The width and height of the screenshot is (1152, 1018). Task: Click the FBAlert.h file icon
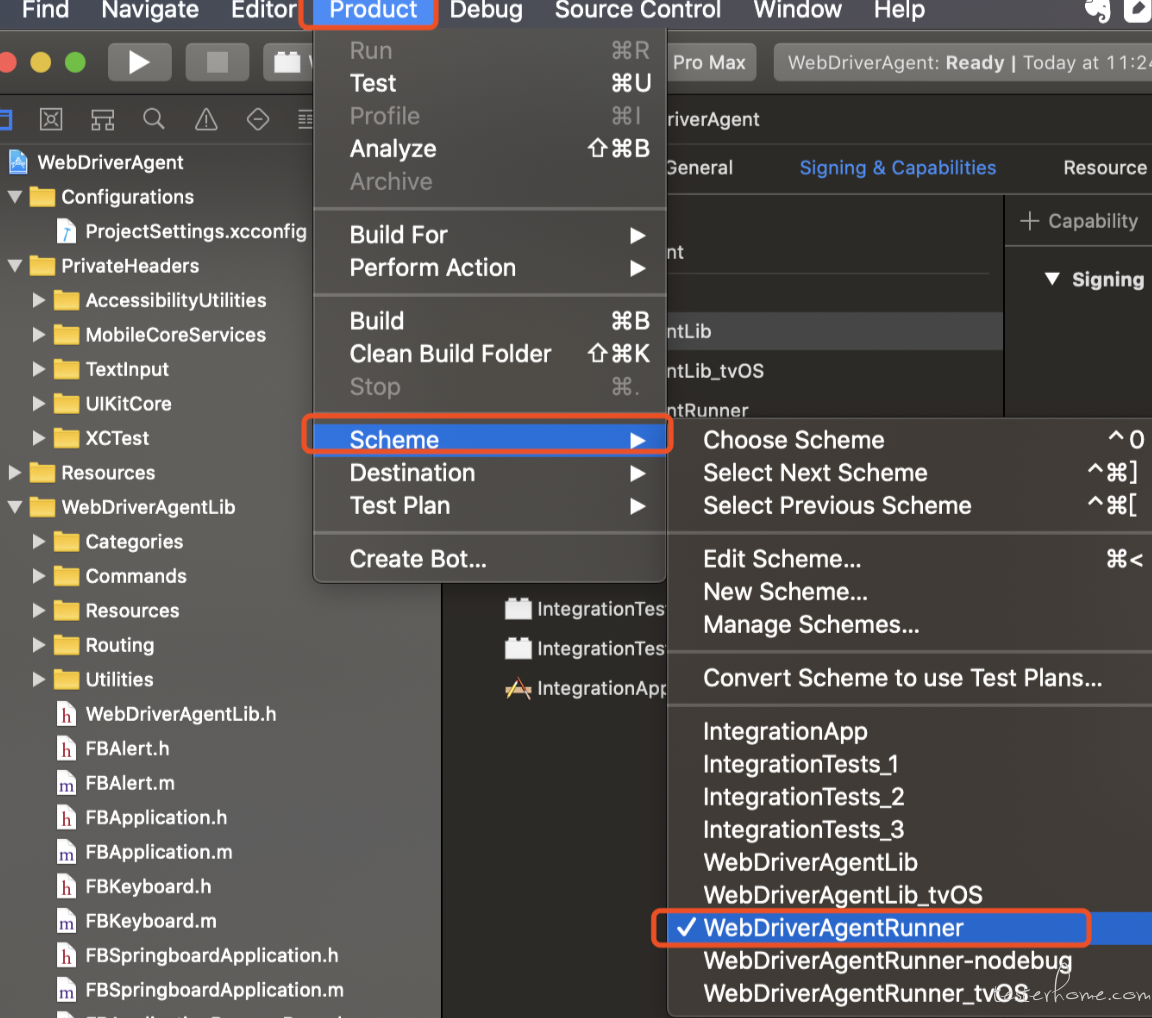66,748
